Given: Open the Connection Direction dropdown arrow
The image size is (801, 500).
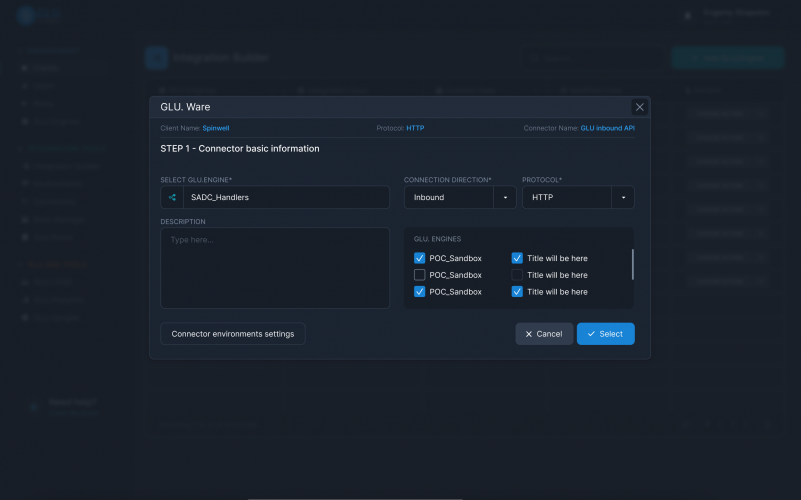Looking at the screenshot, I should (505, 197).
